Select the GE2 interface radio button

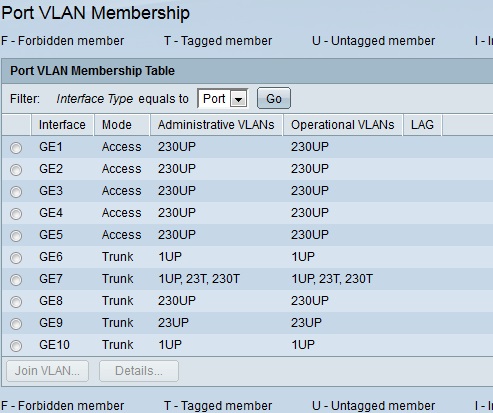tap(16, 170)
